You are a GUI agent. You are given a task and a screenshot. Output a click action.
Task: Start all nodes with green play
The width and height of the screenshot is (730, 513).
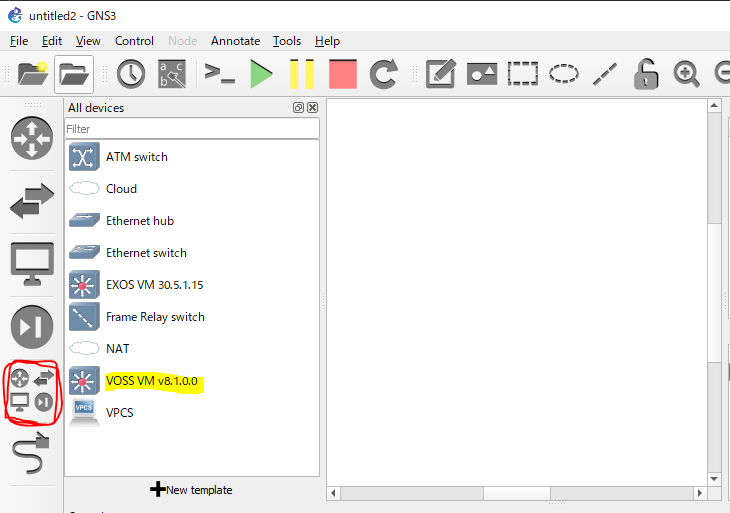tap(261, 74)
